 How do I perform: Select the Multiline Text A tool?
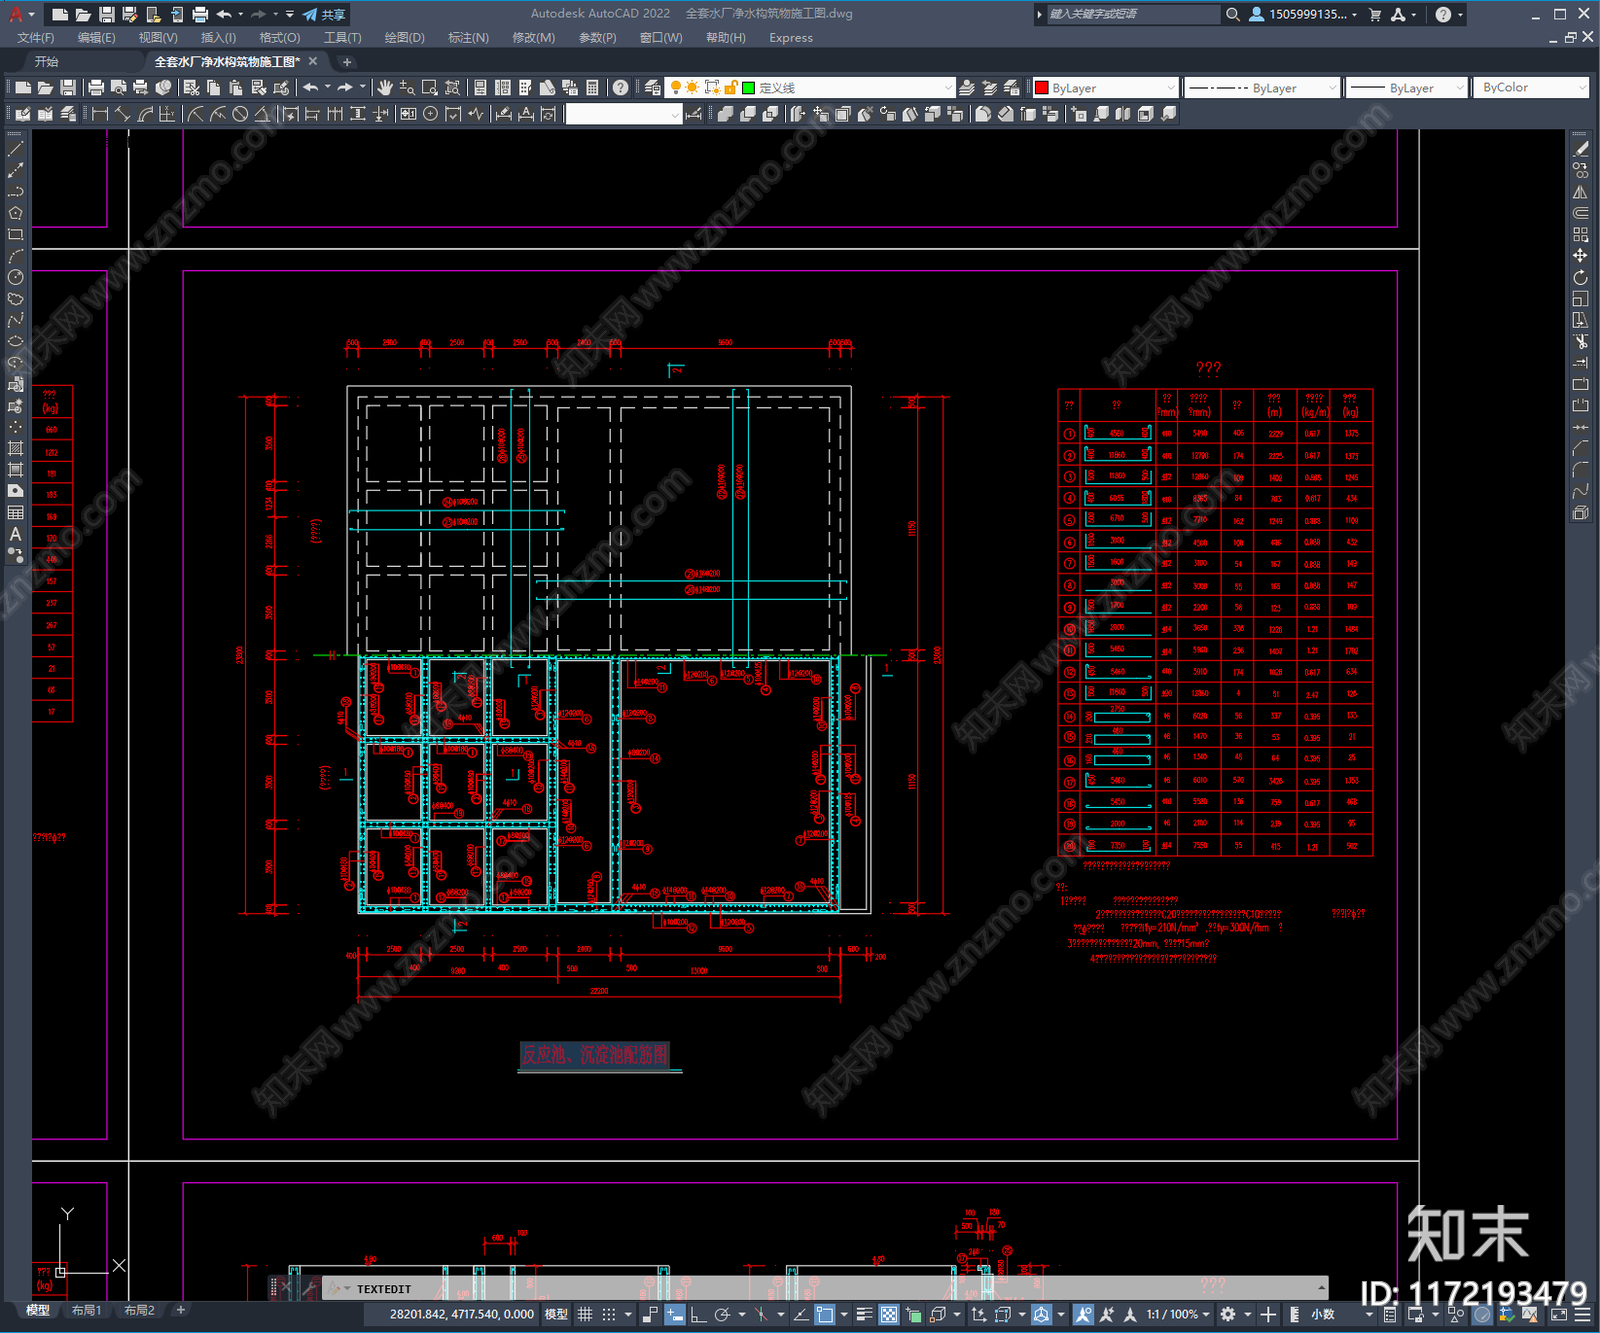pyautogui.click(x=15, y=534)
